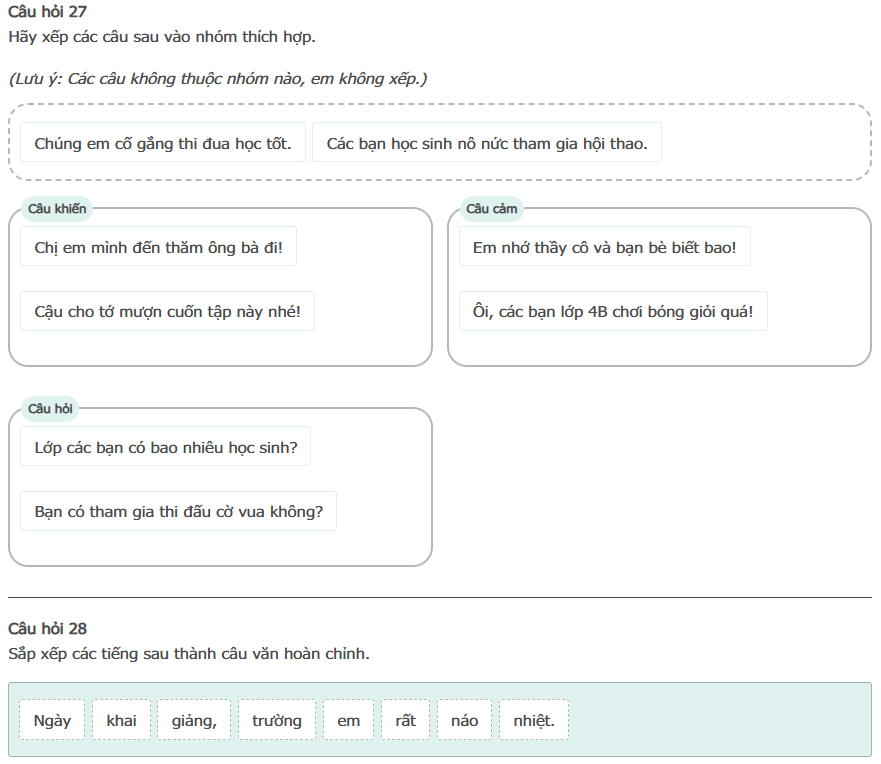Click the "Câu hỏi 28" heading

pyautogui.click(x=47, y=628)
